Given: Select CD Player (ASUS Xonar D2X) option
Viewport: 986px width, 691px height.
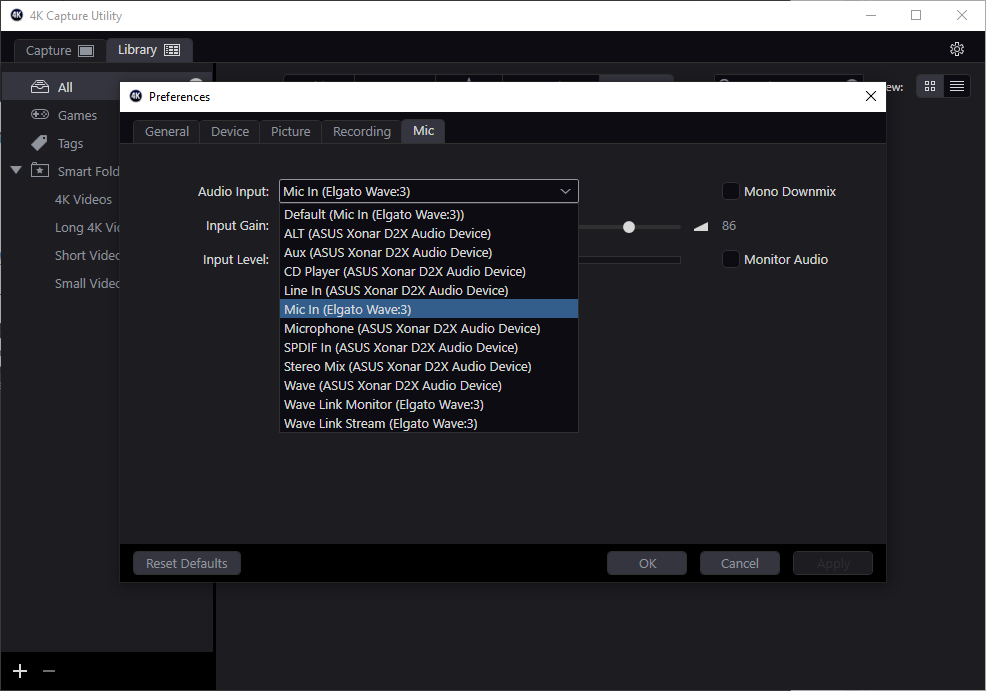Looking at the screenshot, I should click(x=428, y=271).
